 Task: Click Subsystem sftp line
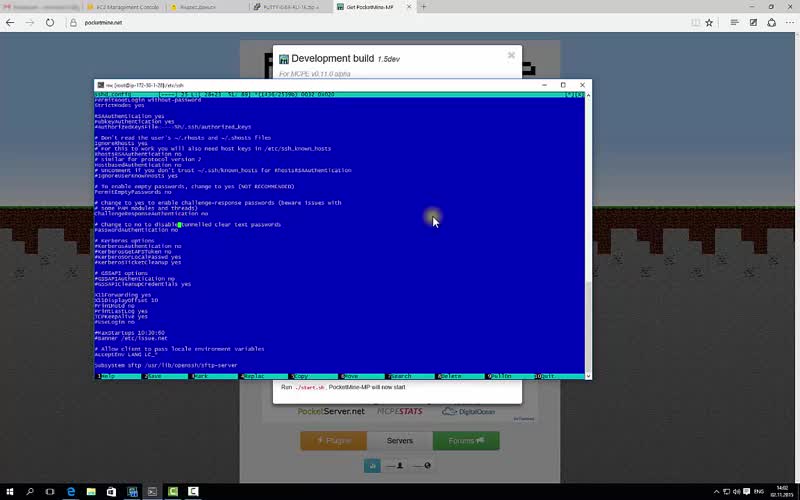[x=166, y=365]
